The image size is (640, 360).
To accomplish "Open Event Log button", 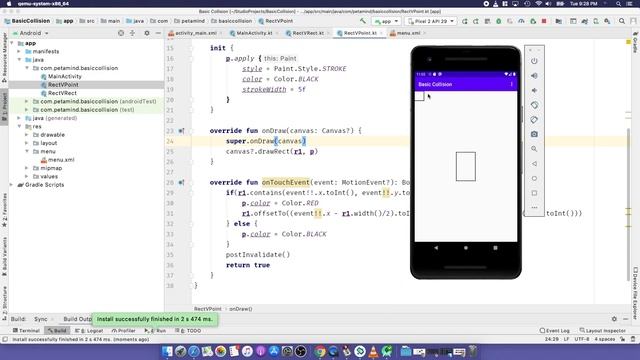I will pos(554,331).
